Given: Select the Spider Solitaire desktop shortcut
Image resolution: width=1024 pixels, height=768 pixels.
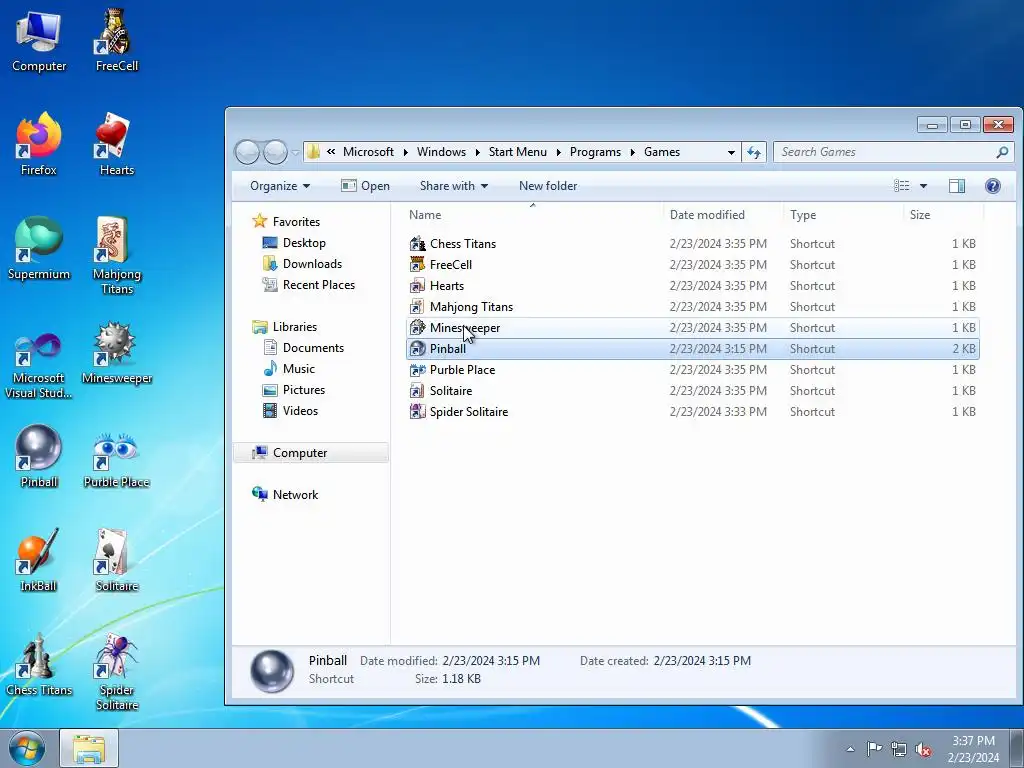Looking at the screenshot, I should click(x=116, y=671).
